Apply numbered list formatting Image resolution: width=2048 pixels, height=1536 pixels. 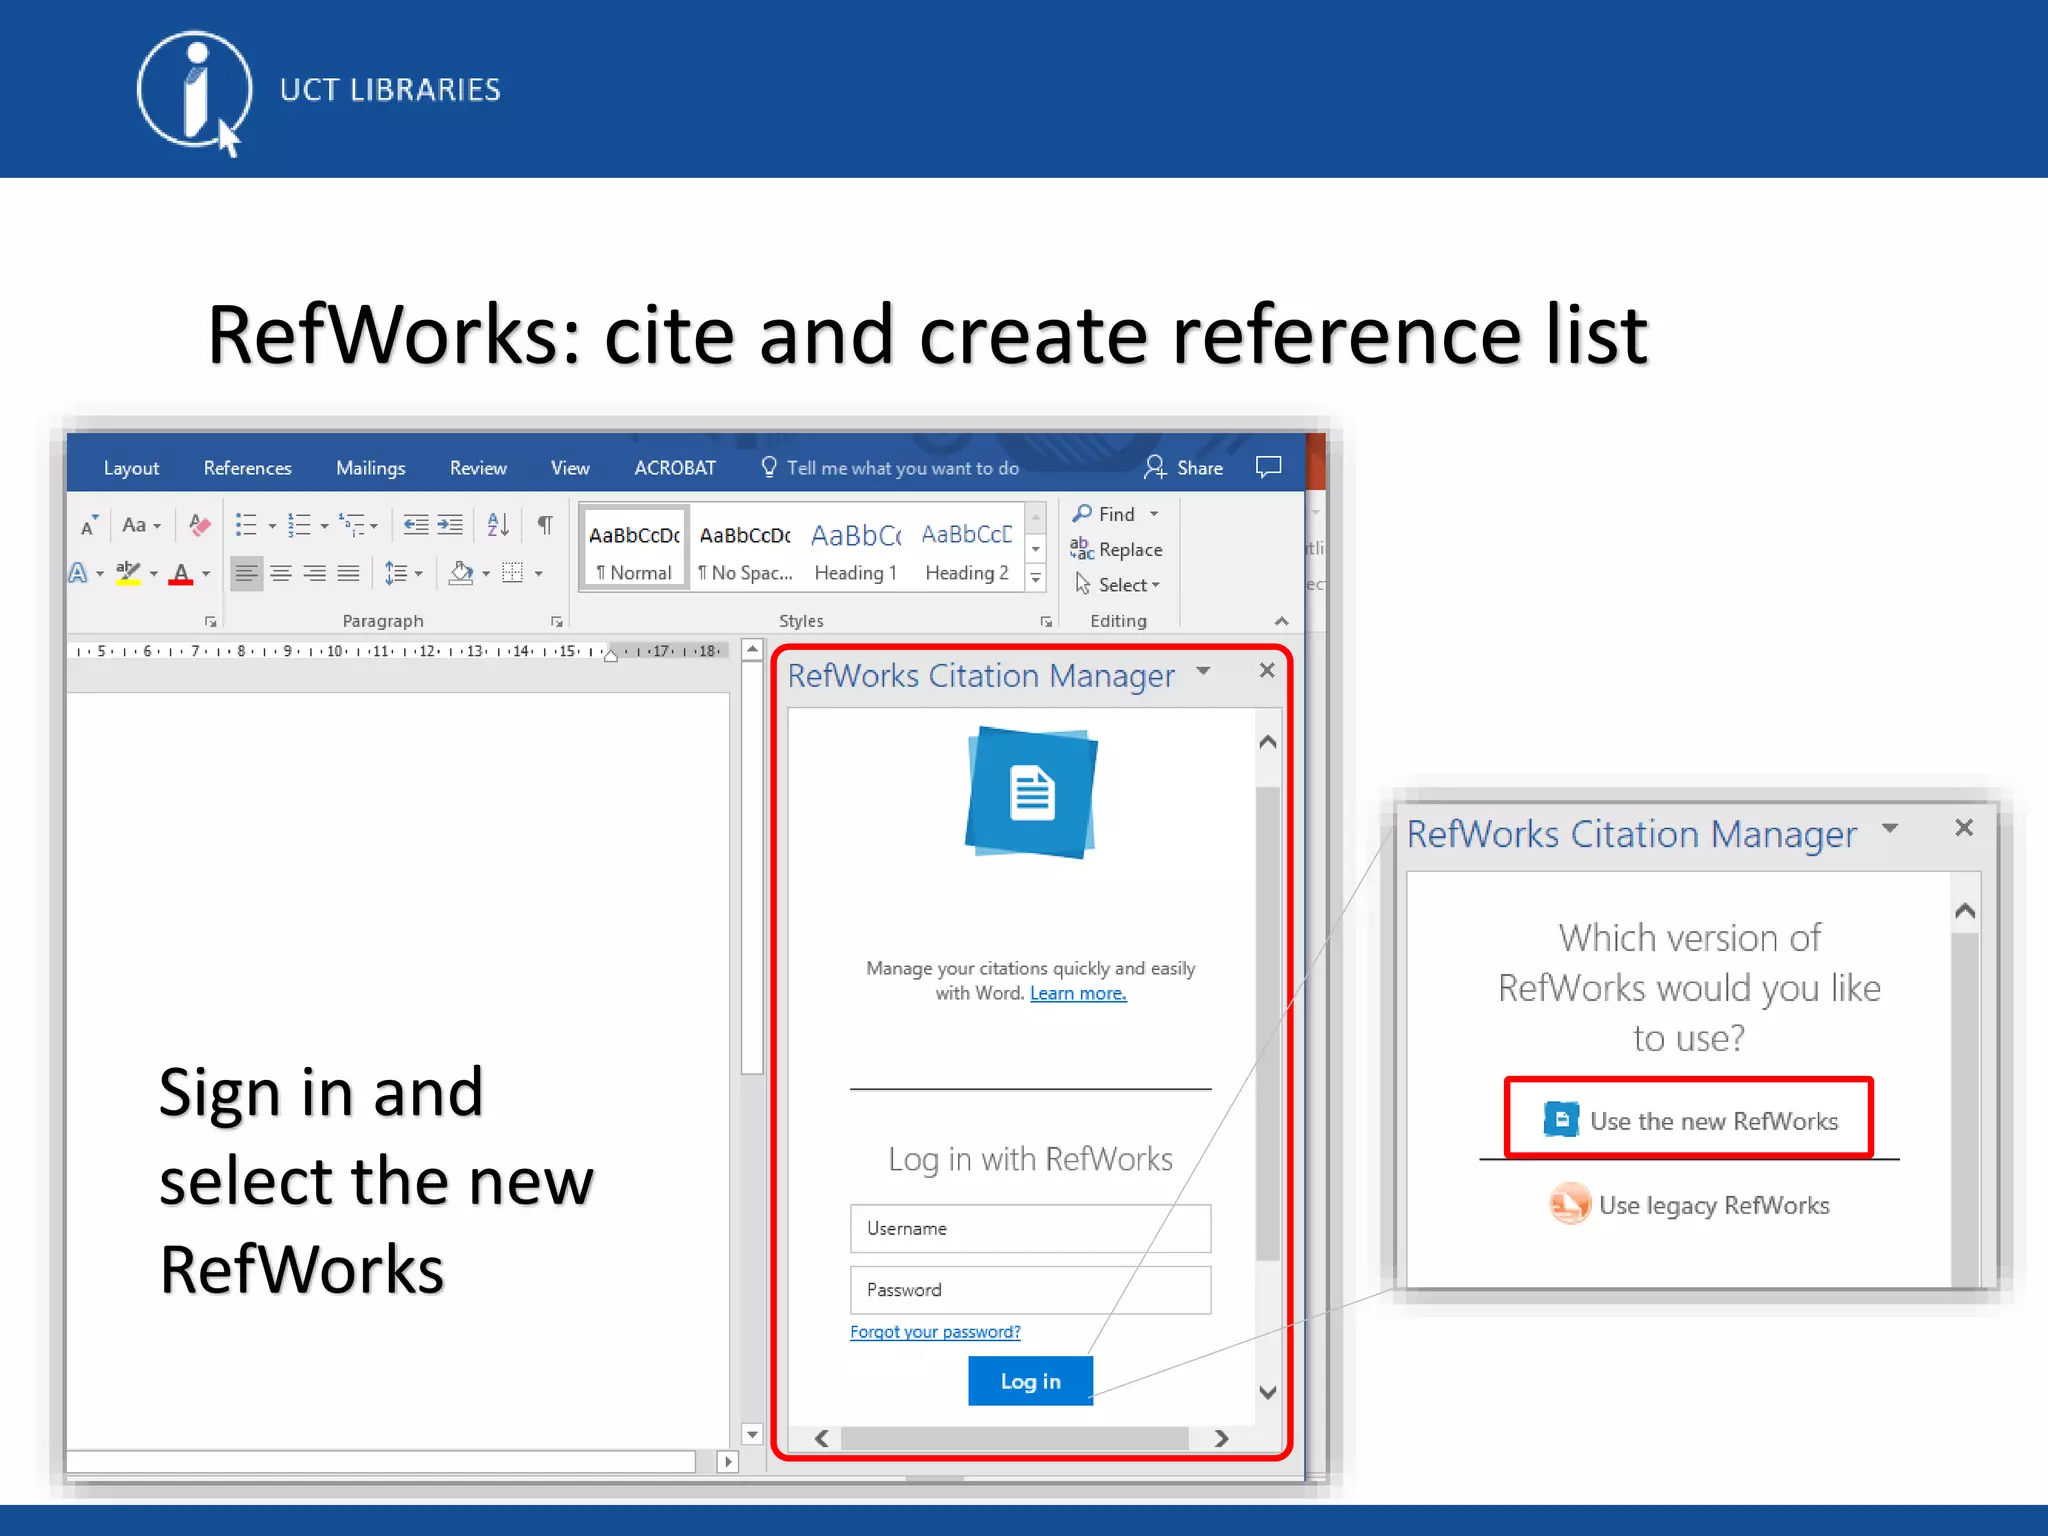(x=299, y=525)
